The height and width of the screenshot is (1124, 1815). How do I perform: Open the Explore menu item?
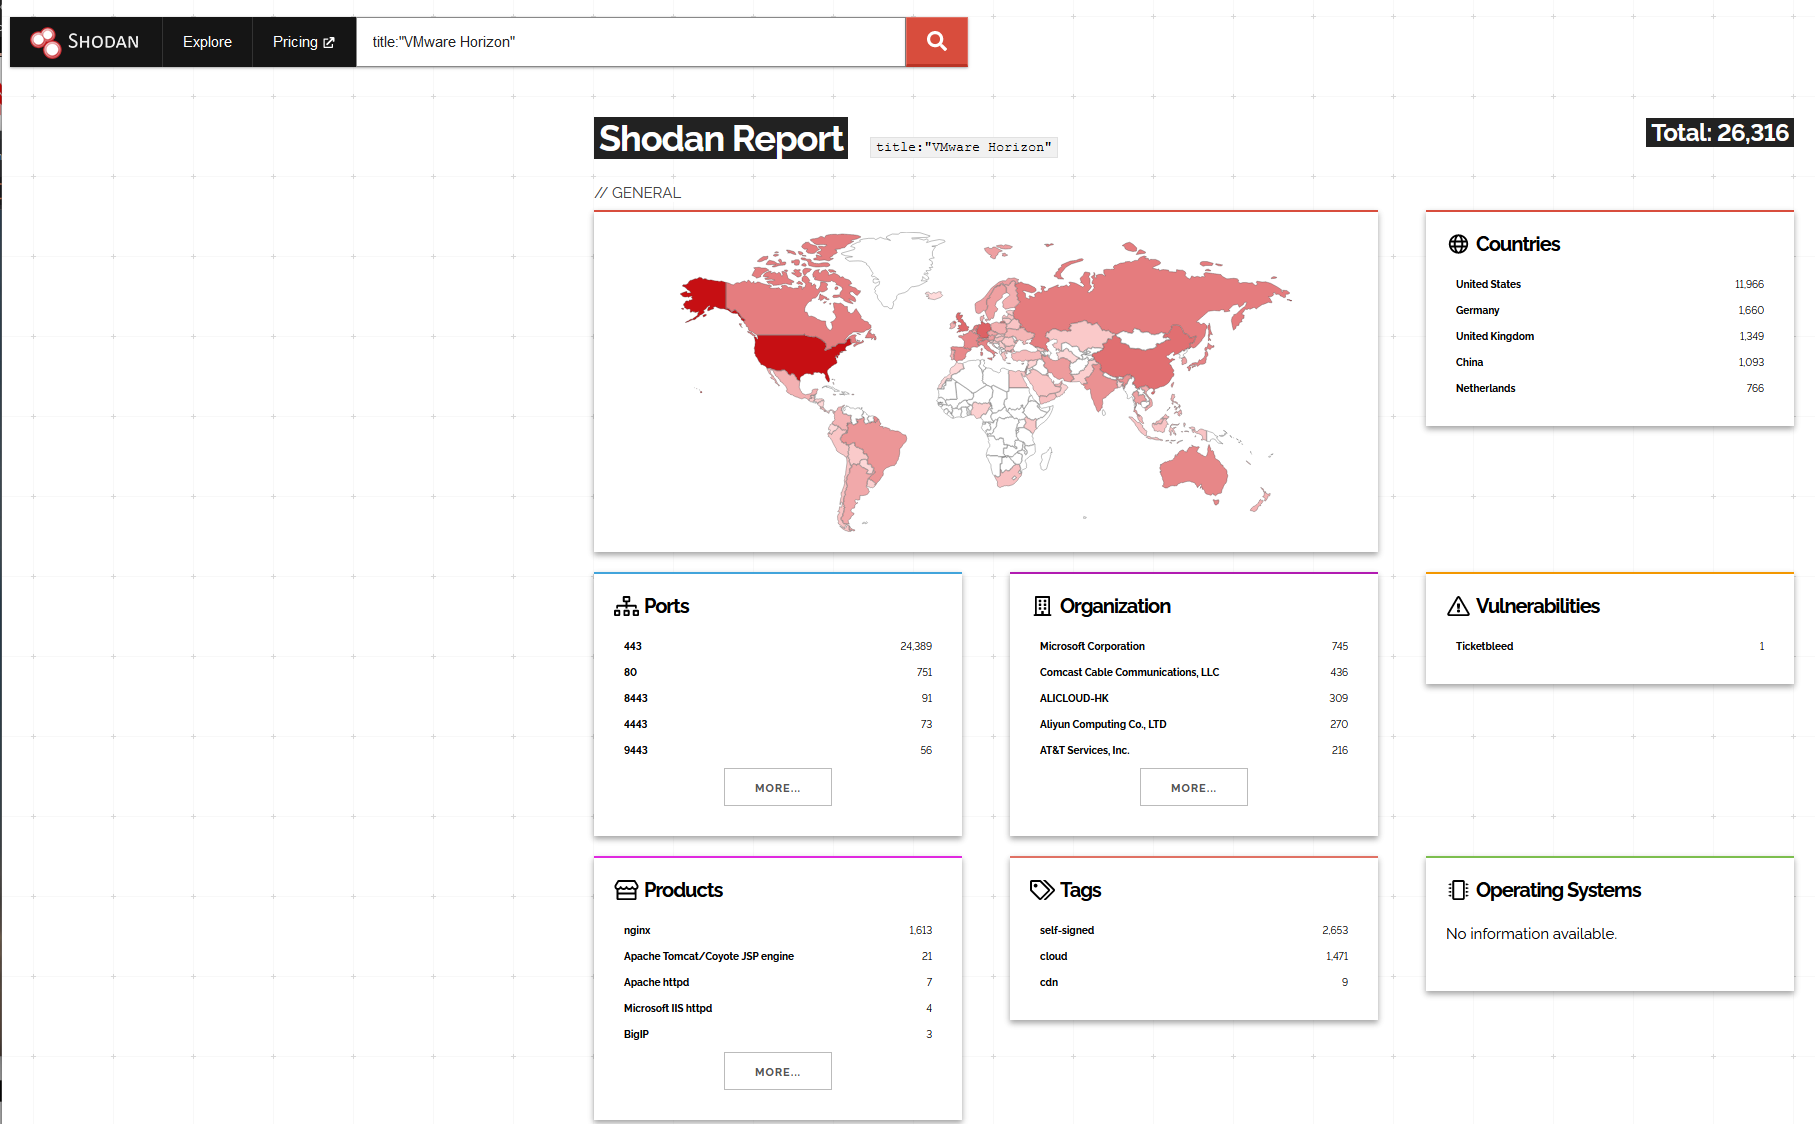click(207, 42)
